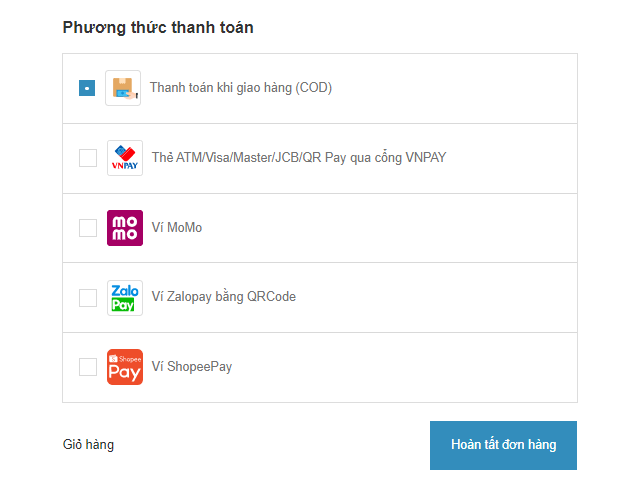Click the COD delivery package icon
This screenshot has height=482, width=630.
pos(123,88)
